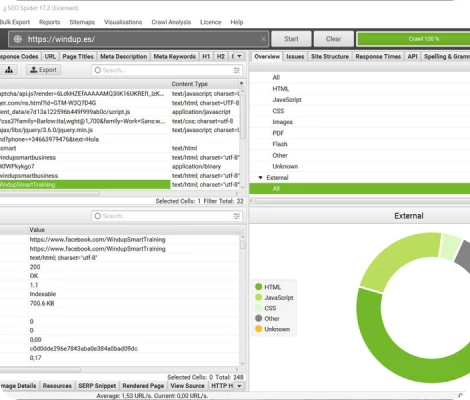Select the jquery.min.js URL row
Screen dimensions: 470x400
[85, 130]
